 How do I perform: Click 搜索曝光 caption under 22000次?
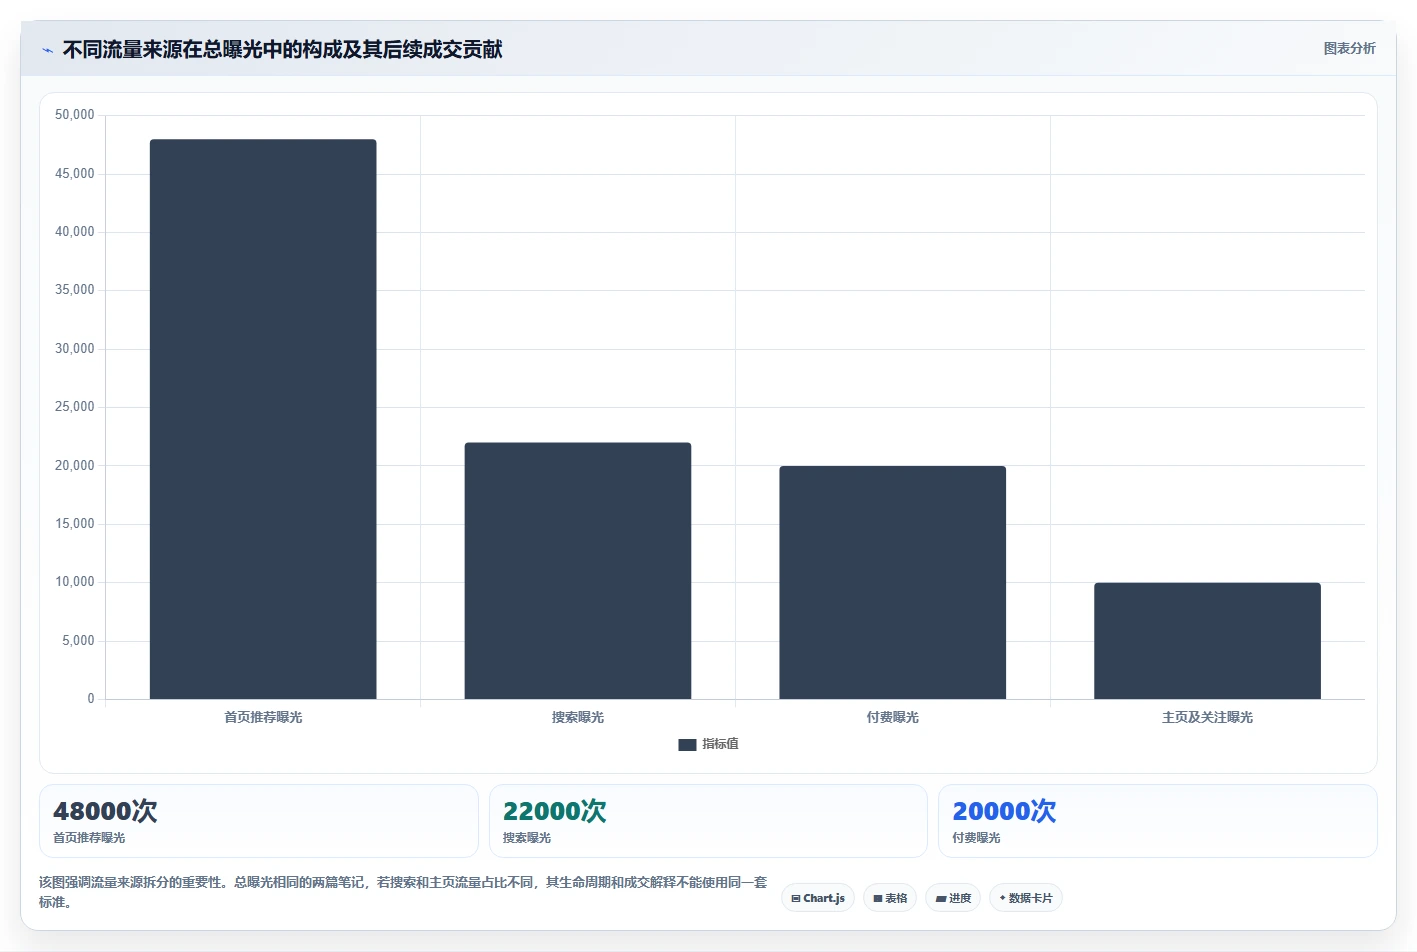(527, 838)
